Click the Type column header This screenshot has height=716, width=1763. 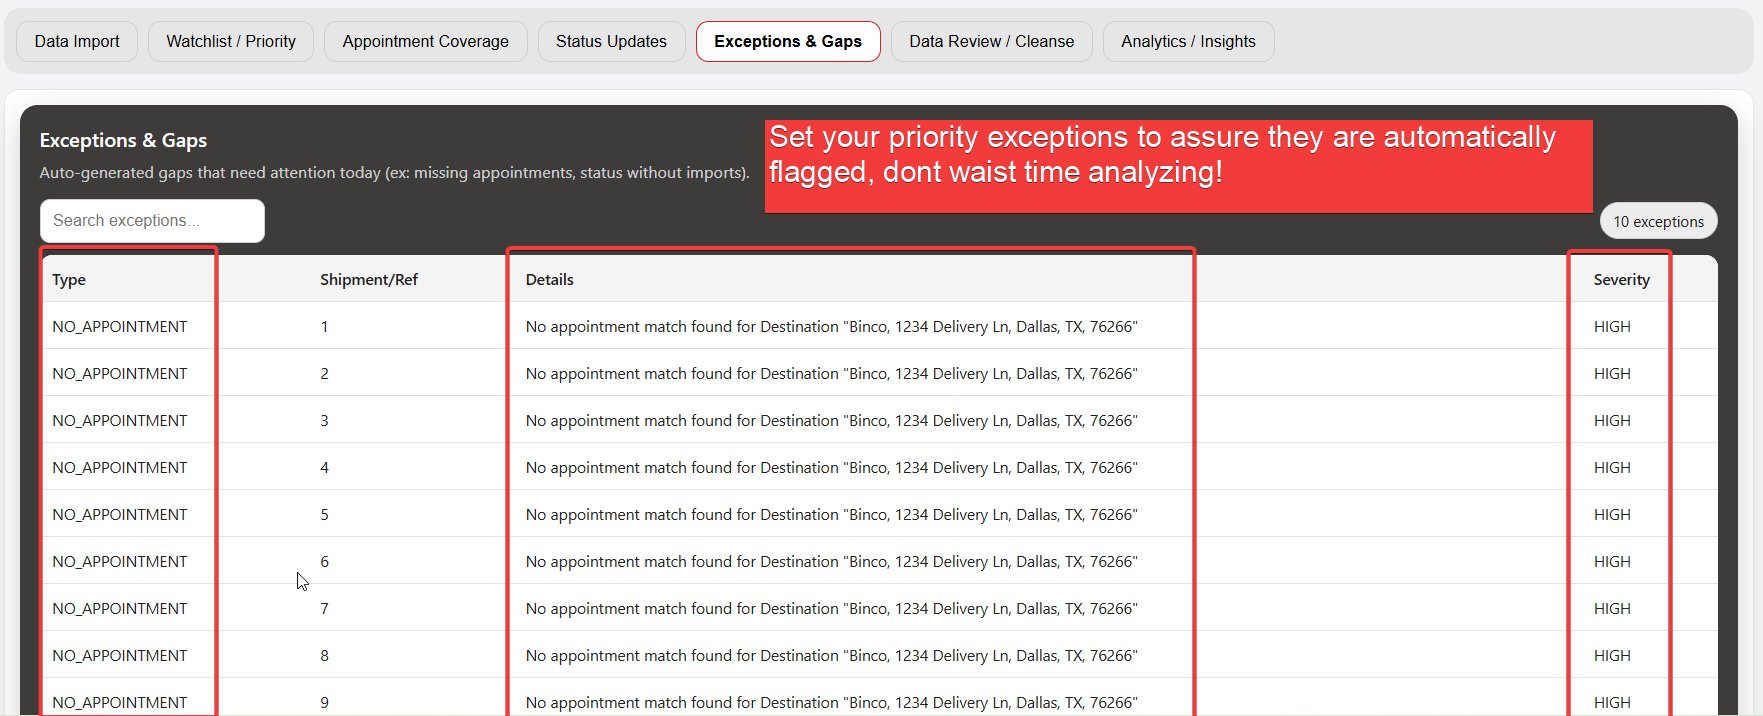[69, 279]
